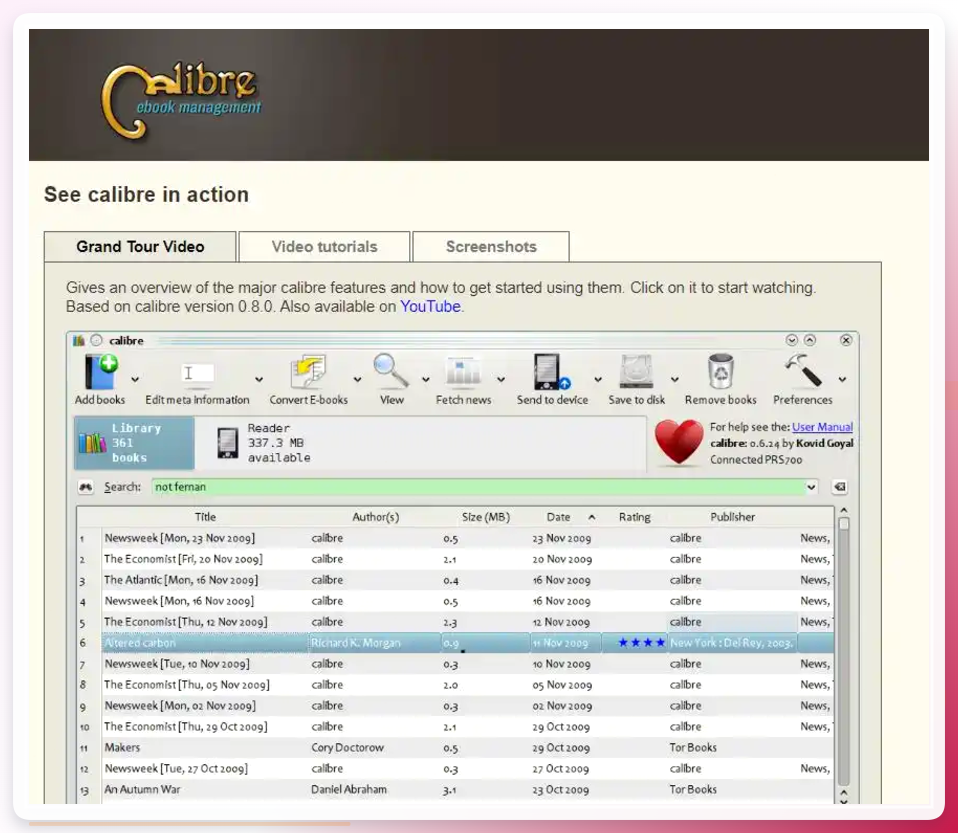Clear search with the reset icon
The image size is (958, 833).
click(840, 487)
